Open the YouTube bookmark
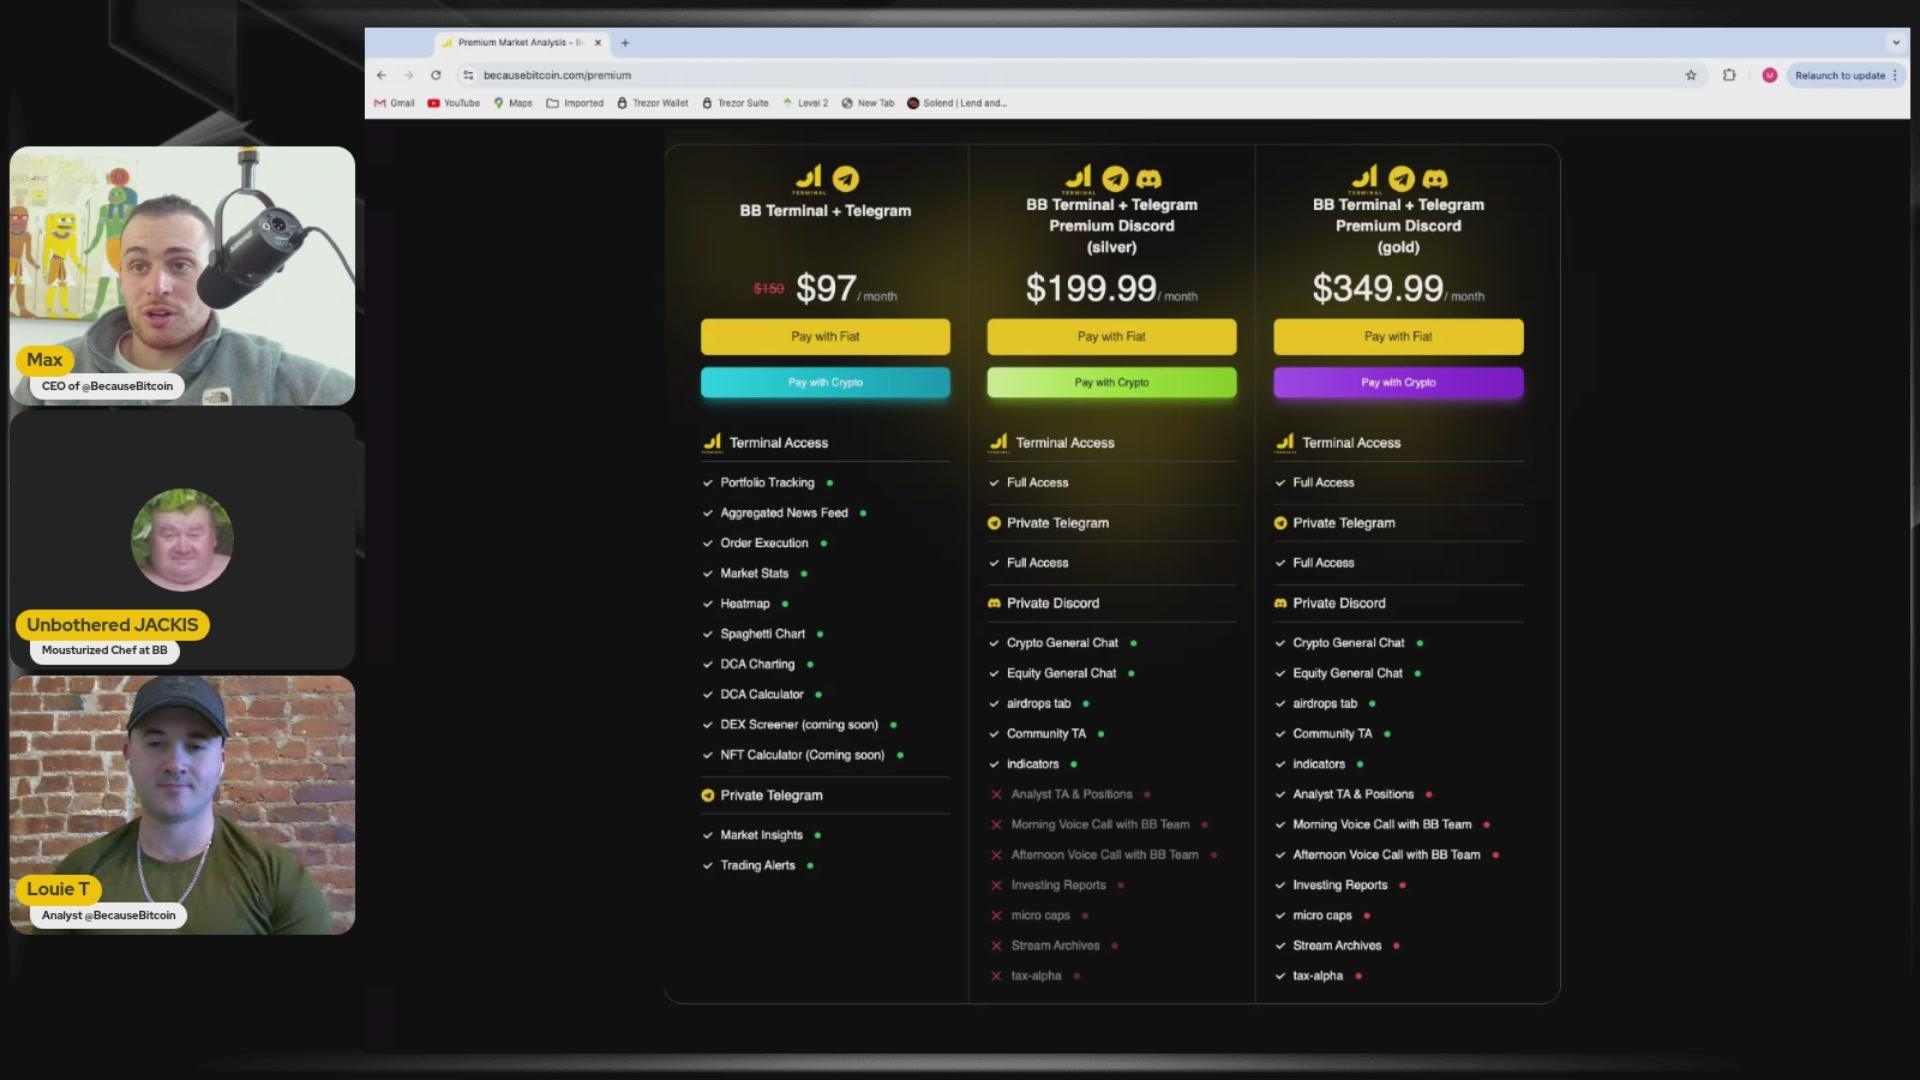This screenshot has height=1080, width=1920. coord(454,103)
